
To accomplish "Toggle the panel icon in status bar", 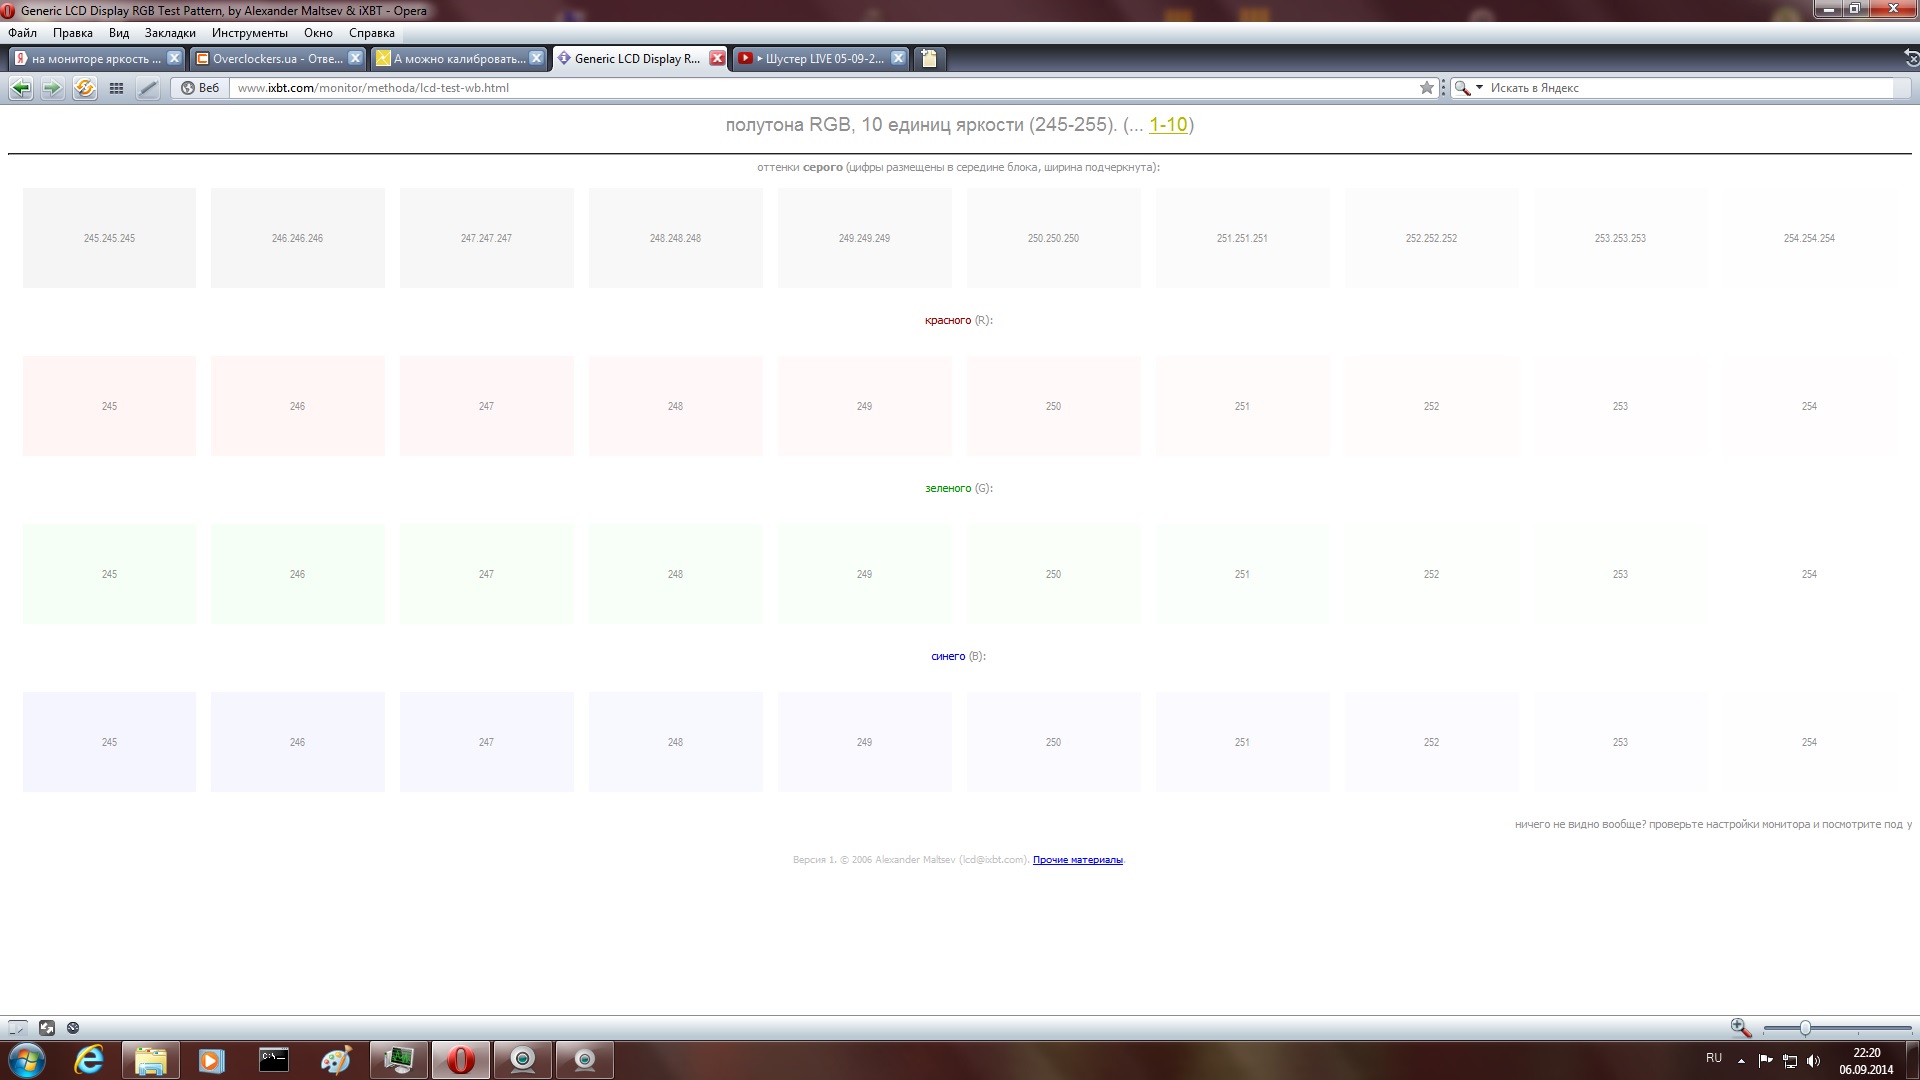I will [x=17, y=1028].
